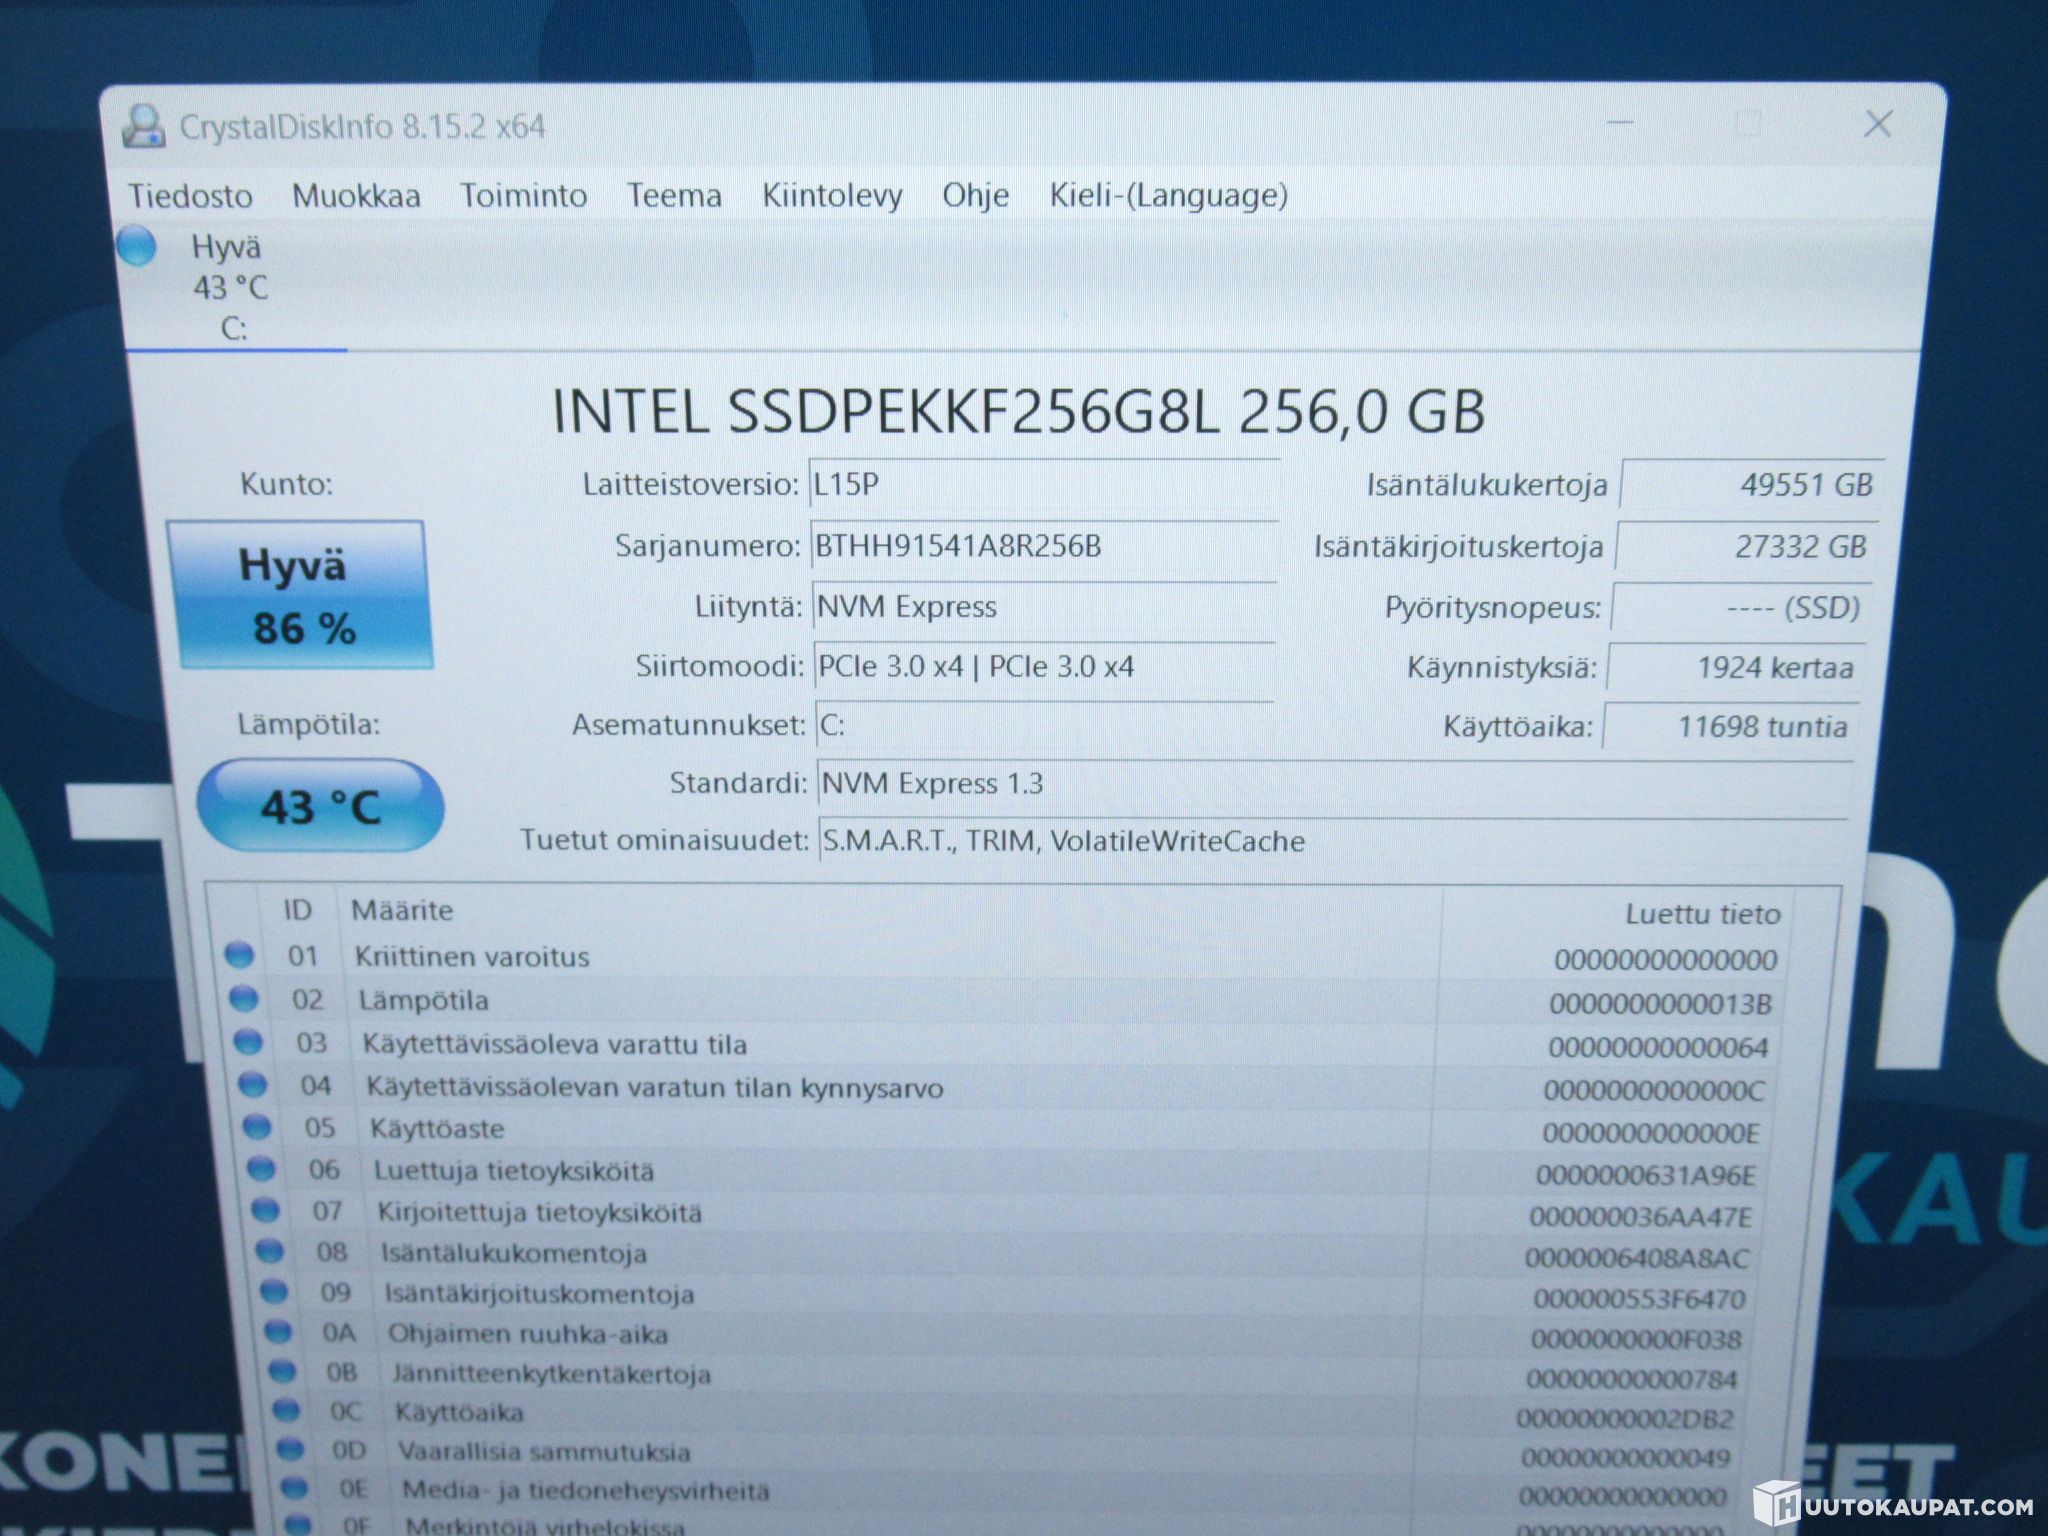Open the Tiedosto menu

coord(190,196)
